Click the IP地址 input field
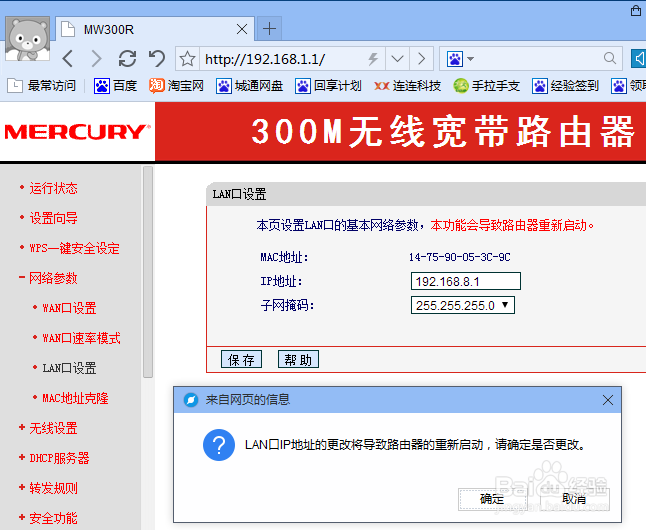 466,281
